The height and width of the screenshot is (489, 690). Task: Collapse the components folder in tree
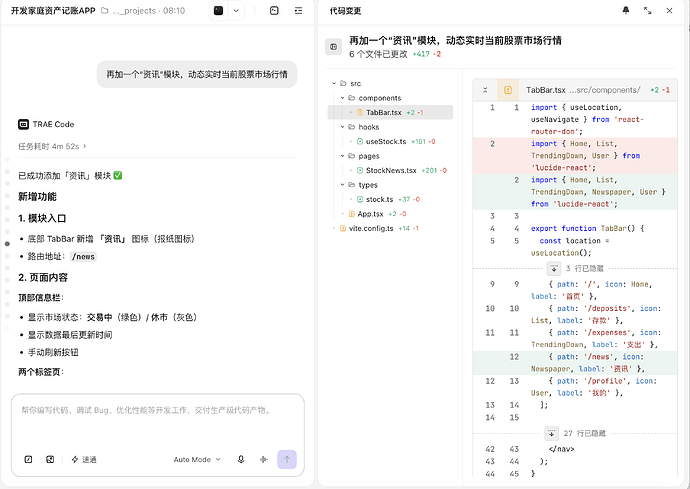click(x=342, y=98)
